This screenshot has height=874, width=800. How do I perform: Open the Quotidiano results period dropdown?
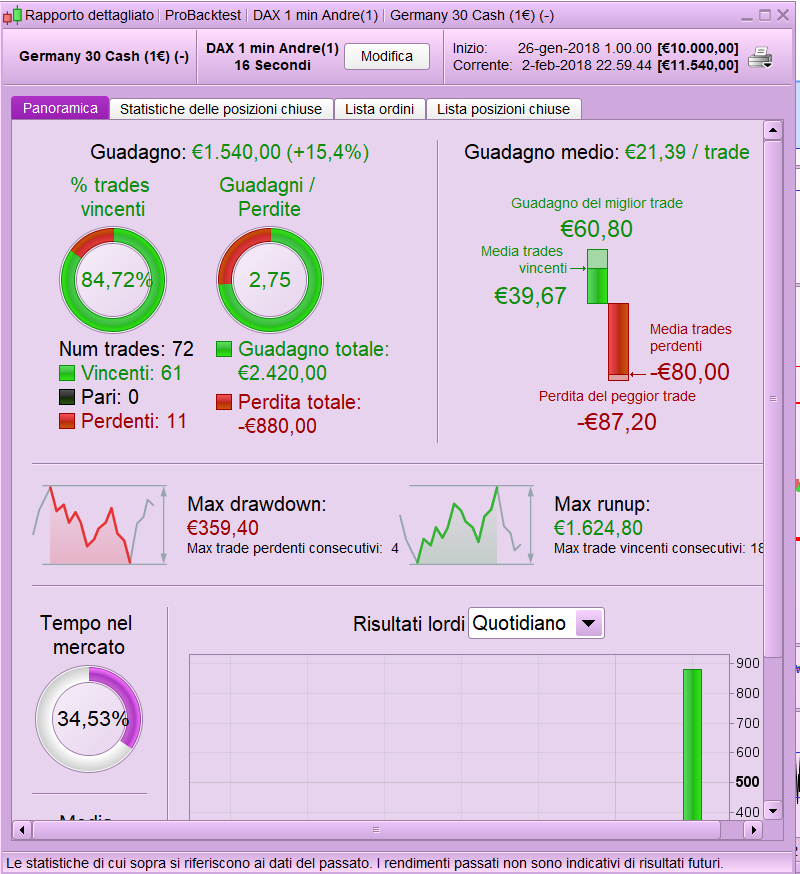click(536, 623)
